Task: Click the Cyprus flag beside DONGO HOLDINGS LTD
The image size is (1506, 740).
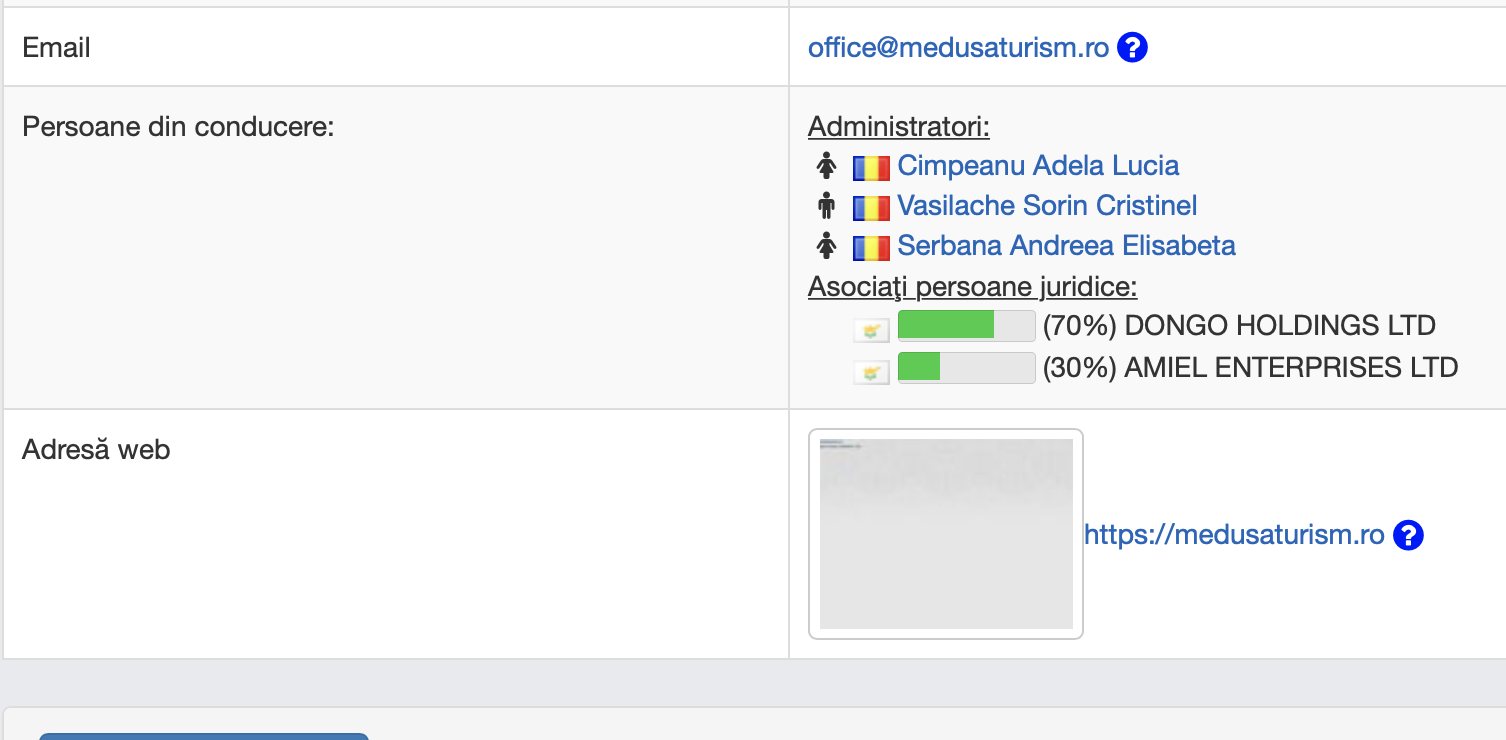Action: coord(871,331)
